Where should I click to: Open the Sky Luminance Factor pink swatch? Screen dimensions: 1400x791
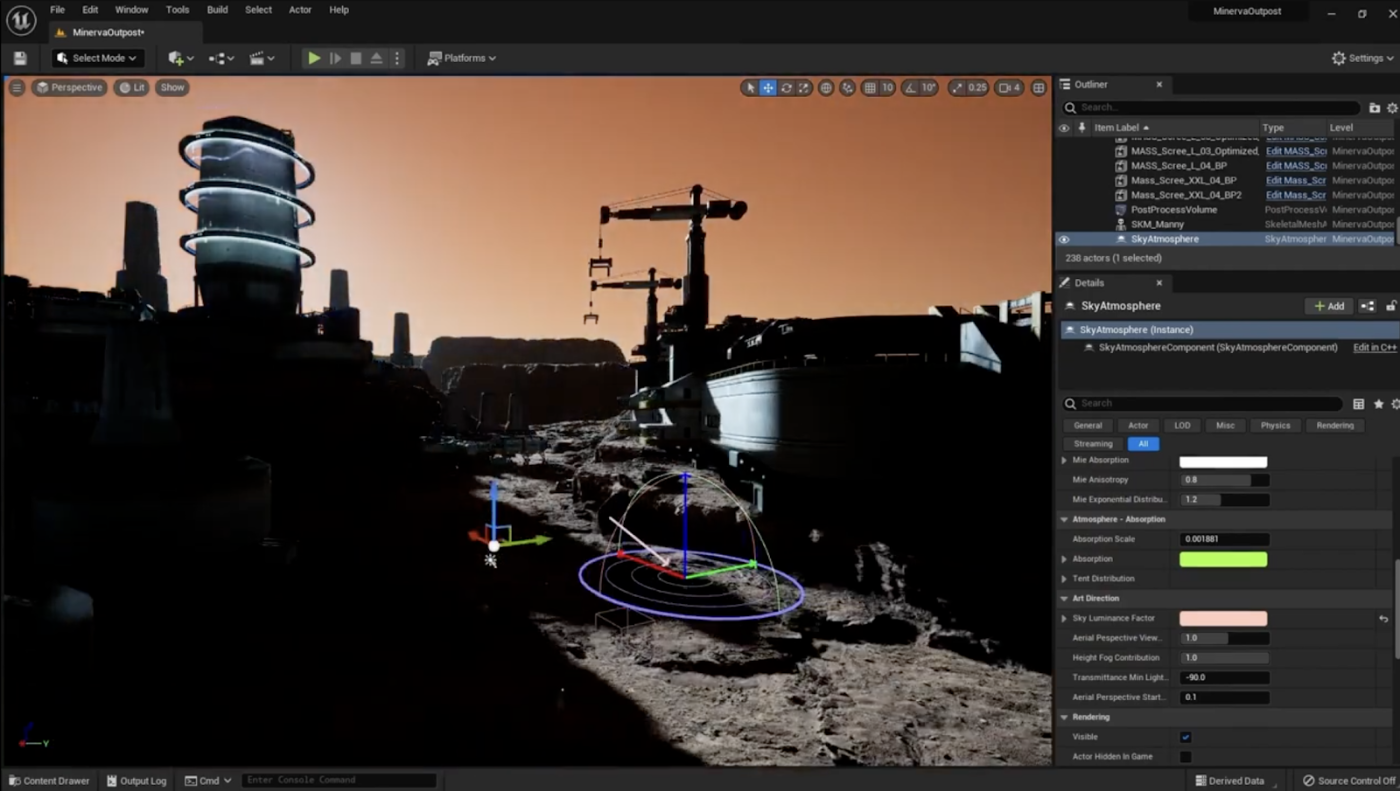(x=1223, y=619)
